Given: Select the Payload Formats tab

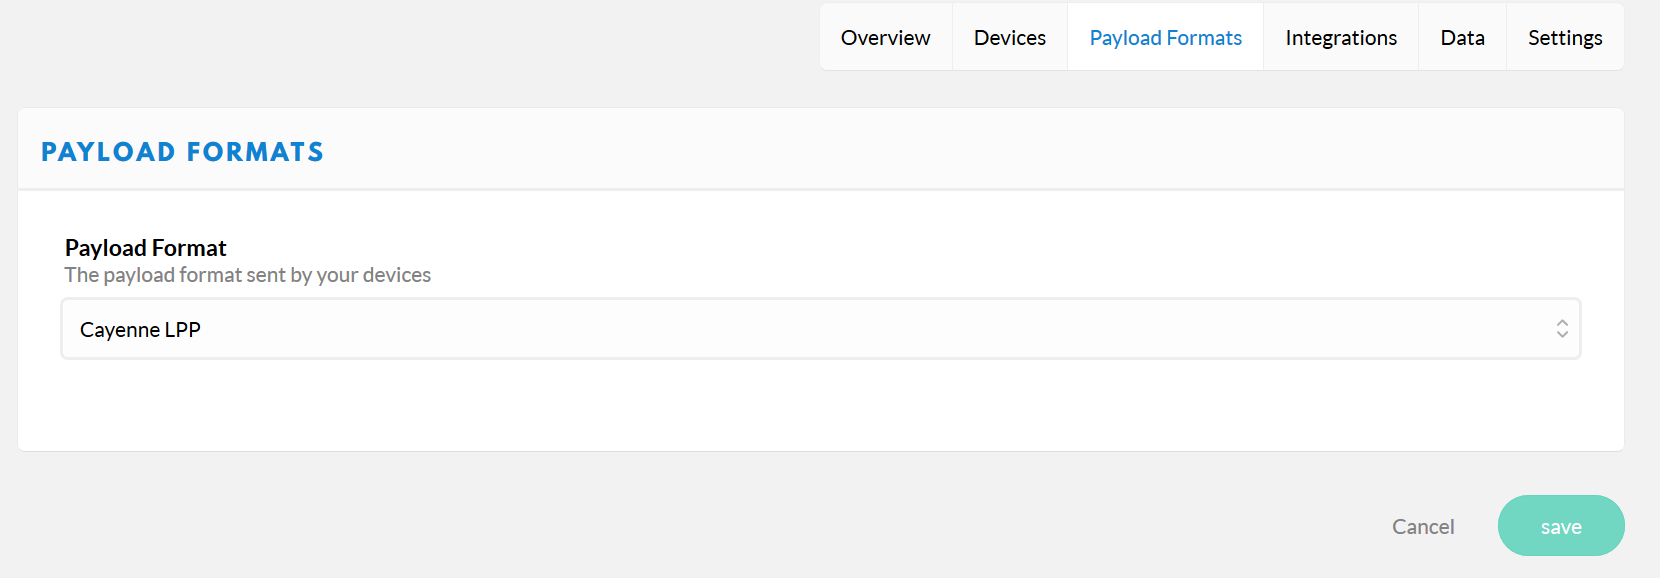Looking at the screenshot, I should [x=1165, y=38].
